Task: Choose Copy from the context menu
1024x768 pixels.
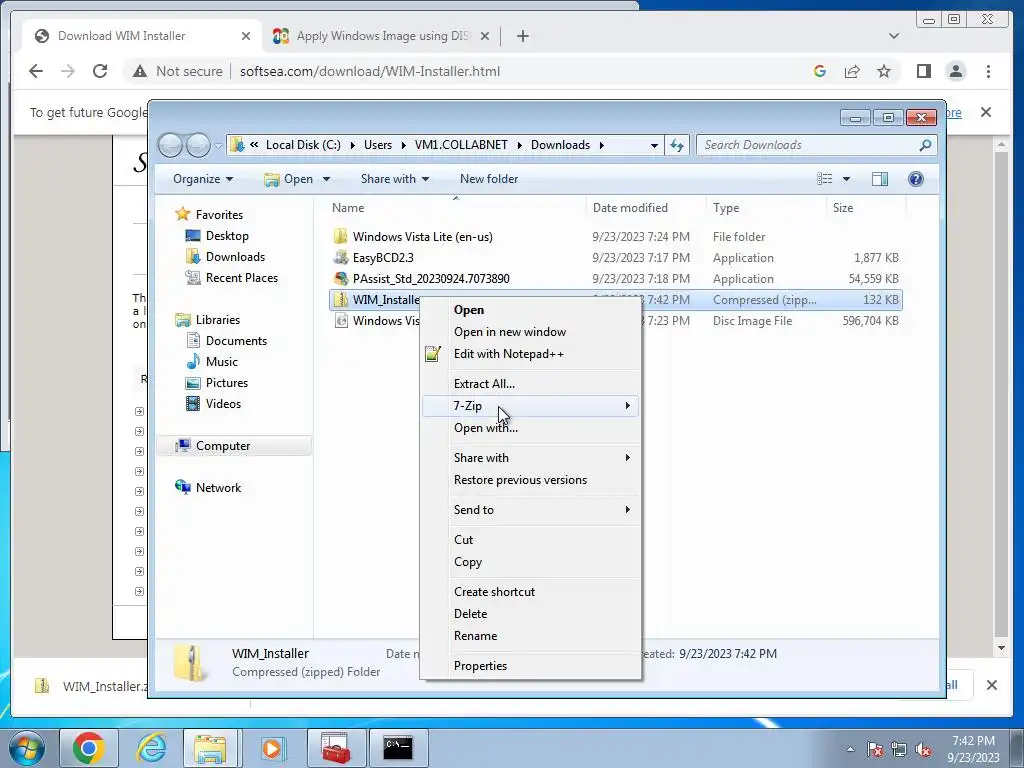Action: point(530,562)
